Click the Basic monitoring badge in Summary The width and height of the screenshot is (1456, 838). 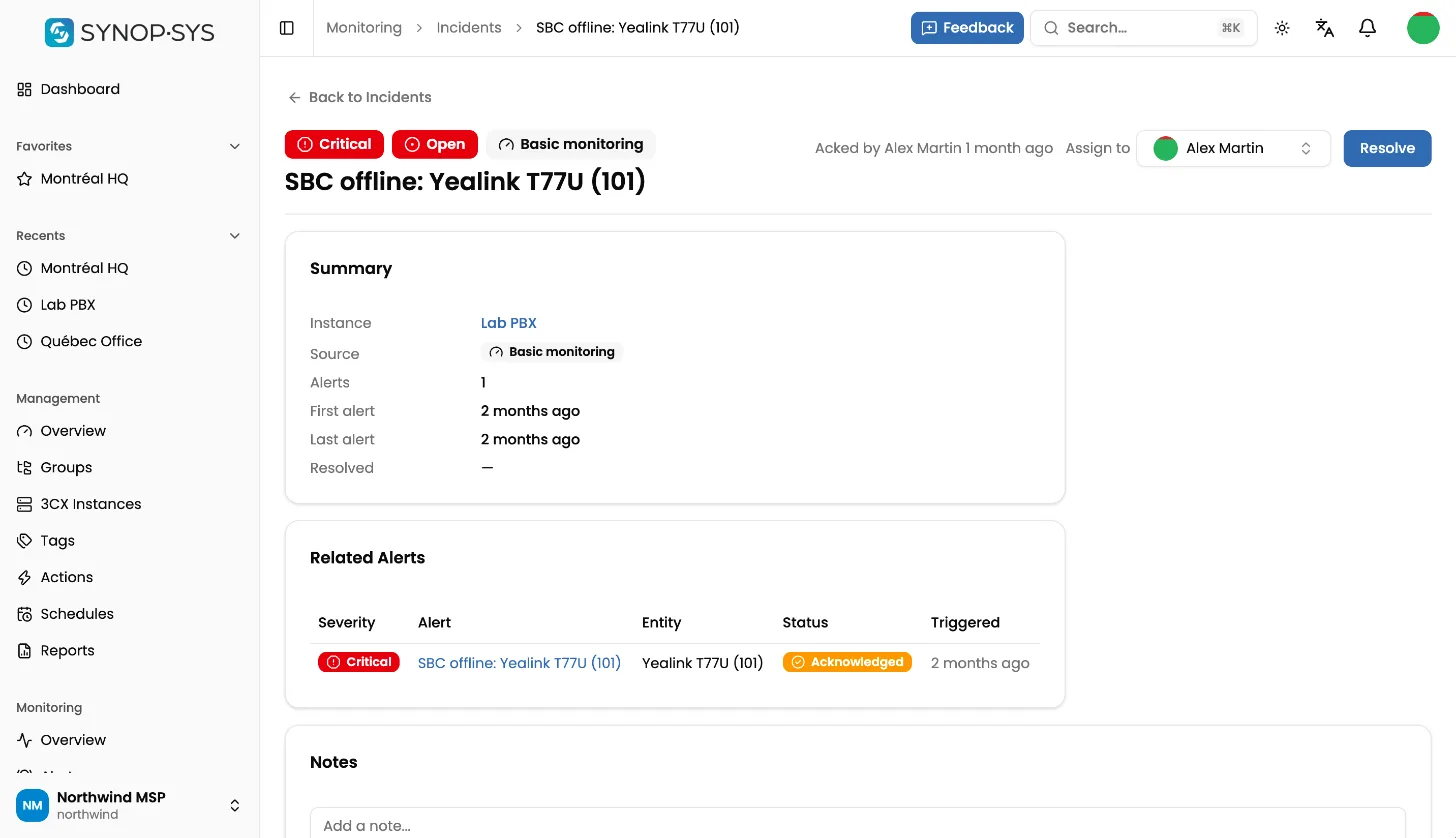coord(552,352)
